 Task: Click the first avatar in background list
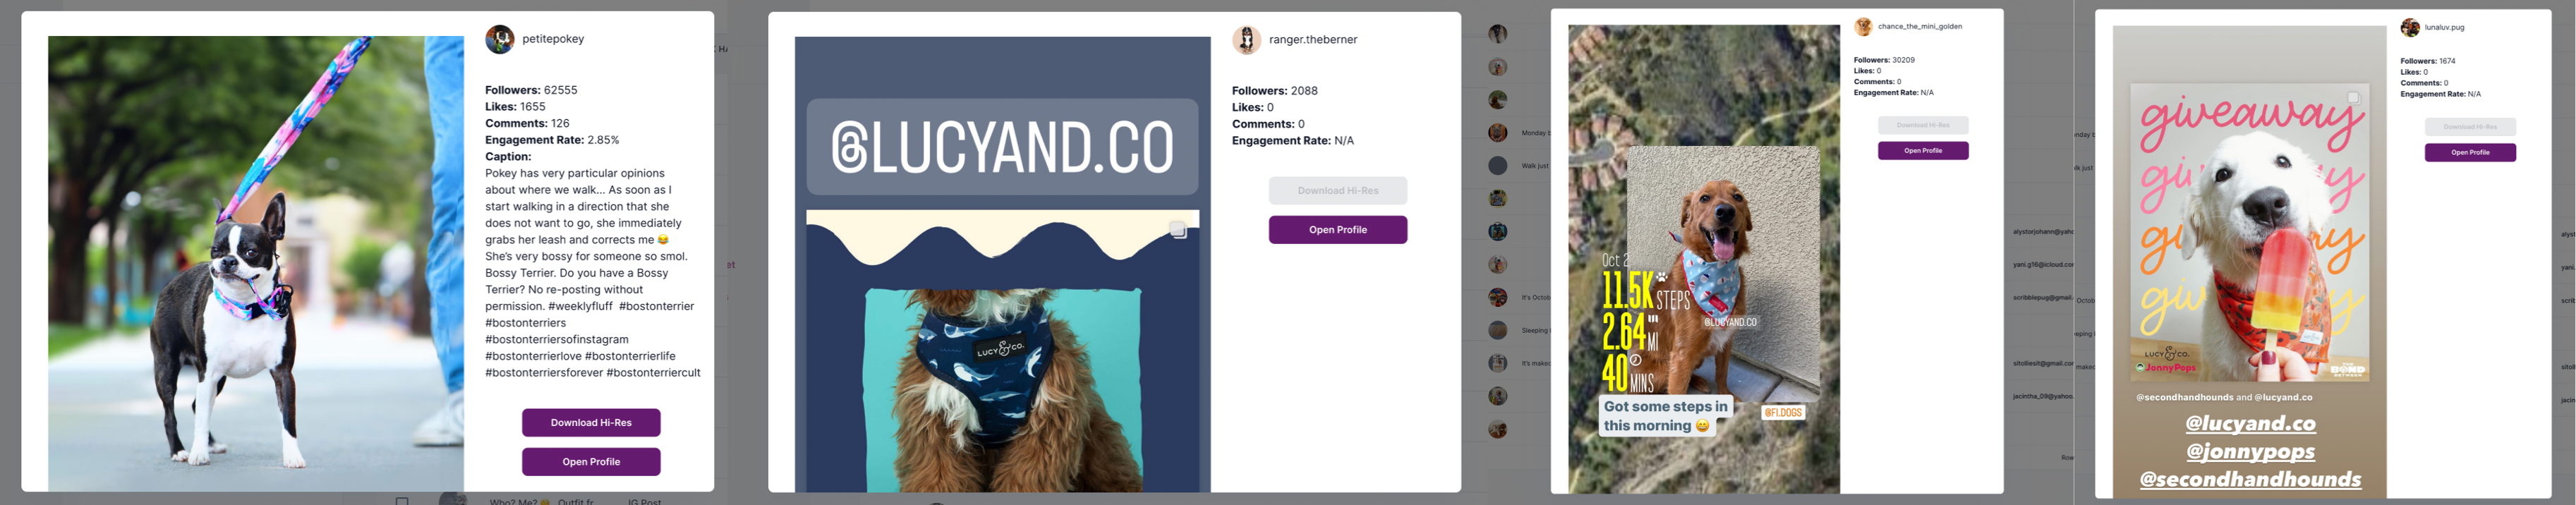point(1497,34)
